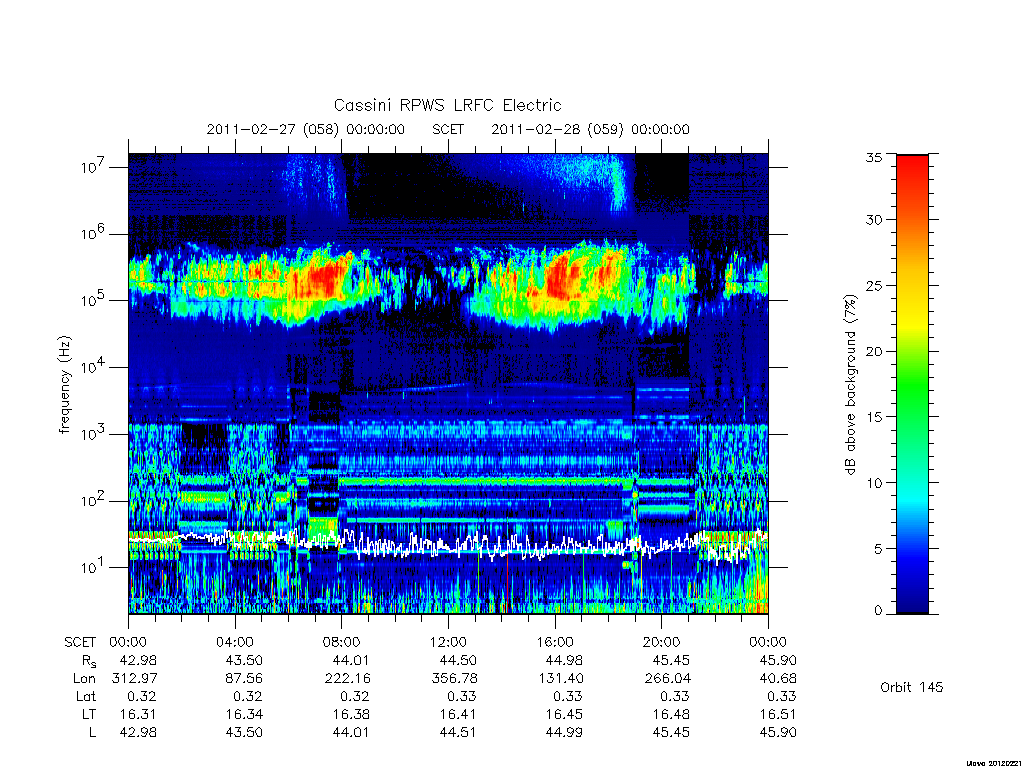
Task: Click the Lon value '356.78'
Action: (454, 679)
